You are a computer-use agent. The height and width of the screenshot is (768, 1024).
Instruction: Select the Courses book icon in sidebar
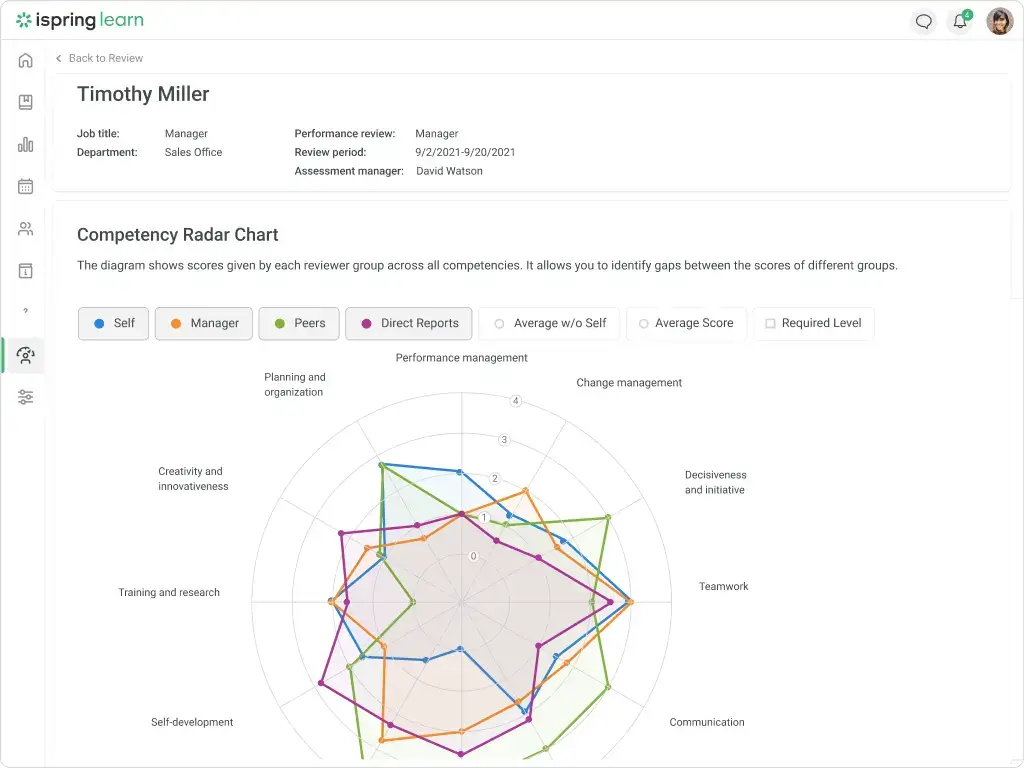[x=25, y=101]
